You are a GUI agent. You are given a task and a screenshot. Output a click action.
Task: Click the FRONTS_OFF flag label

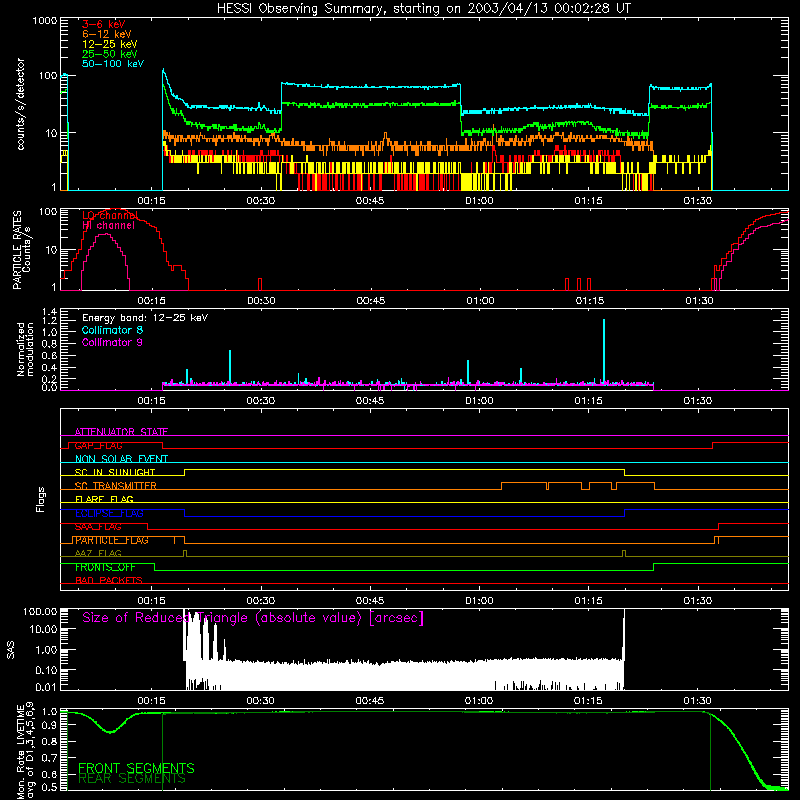point(105,567)
